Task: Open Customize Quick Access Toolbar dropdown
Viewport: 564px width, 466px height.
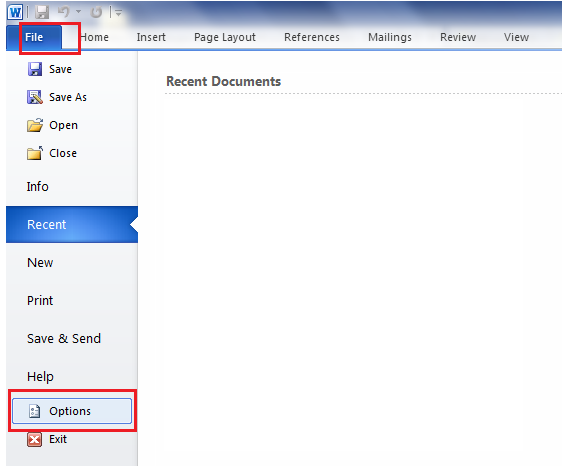Action: tap(118, 13)
